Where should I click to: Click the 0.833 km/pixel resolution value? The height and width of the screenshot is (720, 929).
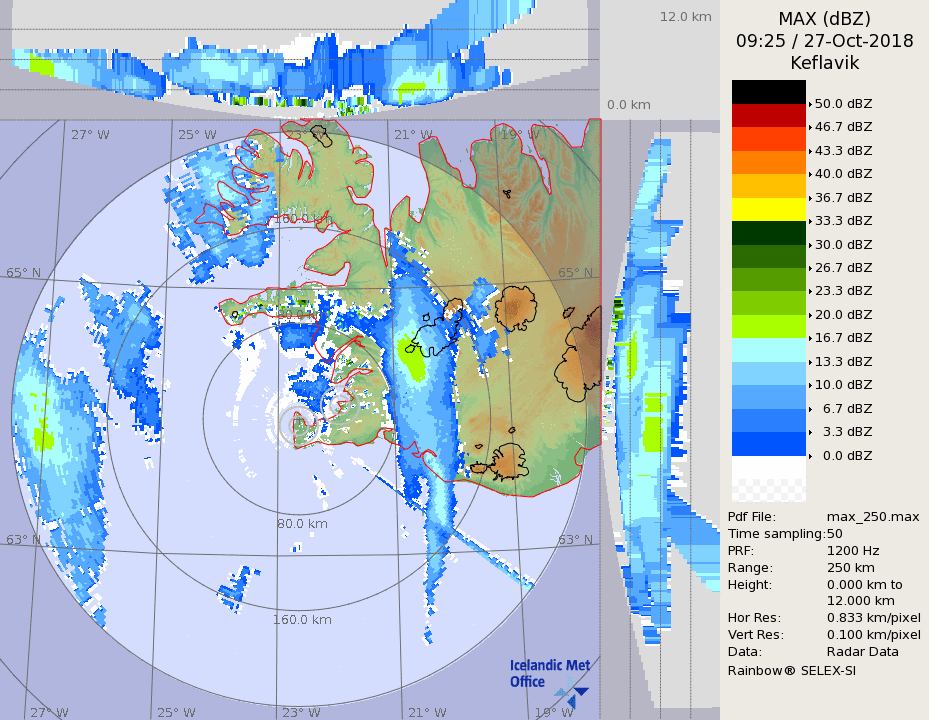pyautogui.click(x=873, y=618)
